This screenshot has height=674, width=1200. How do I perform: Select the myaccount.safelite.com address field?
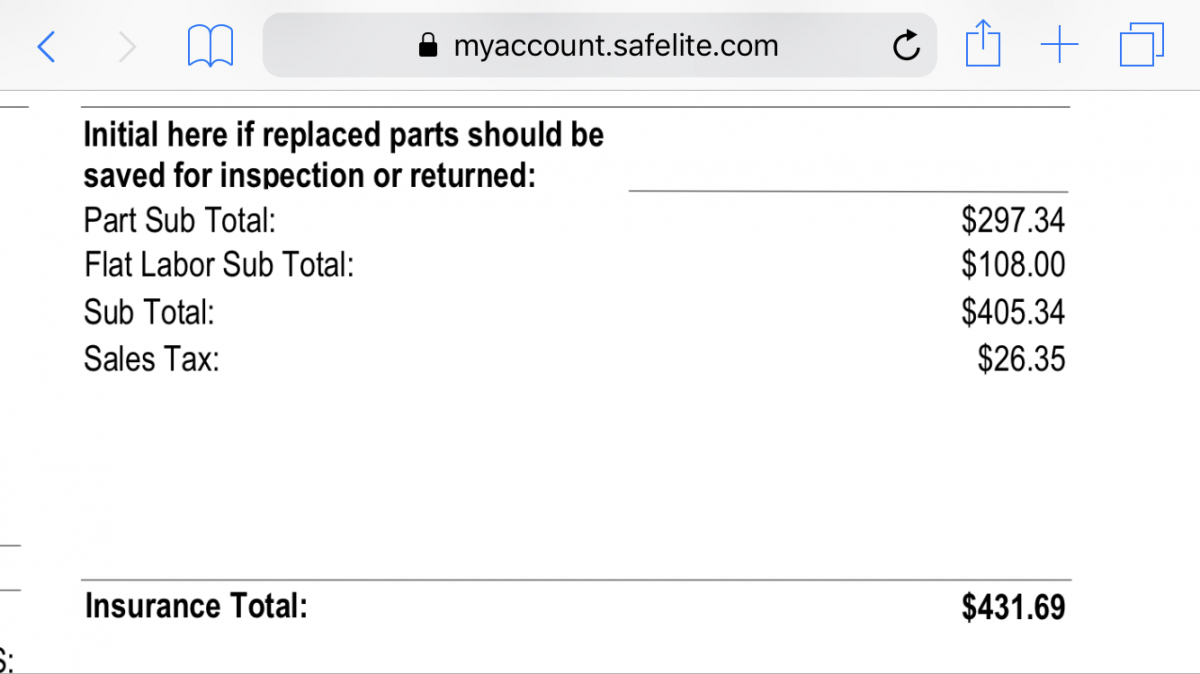(600, 45)
